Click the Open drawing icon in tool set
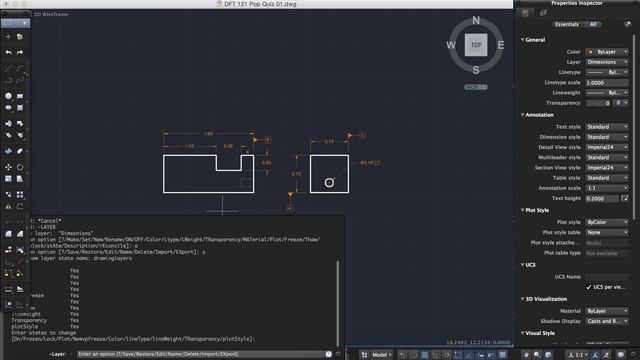This screenshot has width=640, height=360. 20,37
